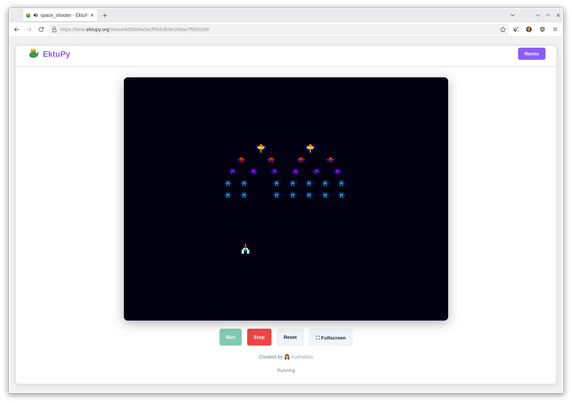Image resolution: width=572 pixels, height=403 pixels.
Task: Reset the game with Reset button
Action: point(290,337)
